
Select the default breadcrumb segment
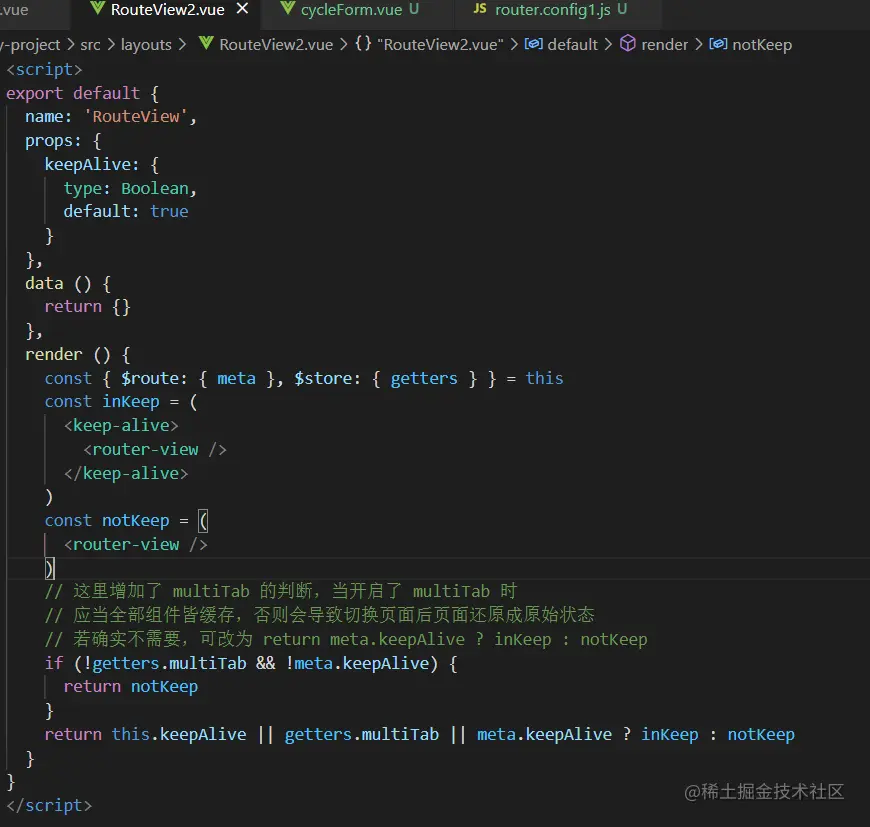(573, 44)
